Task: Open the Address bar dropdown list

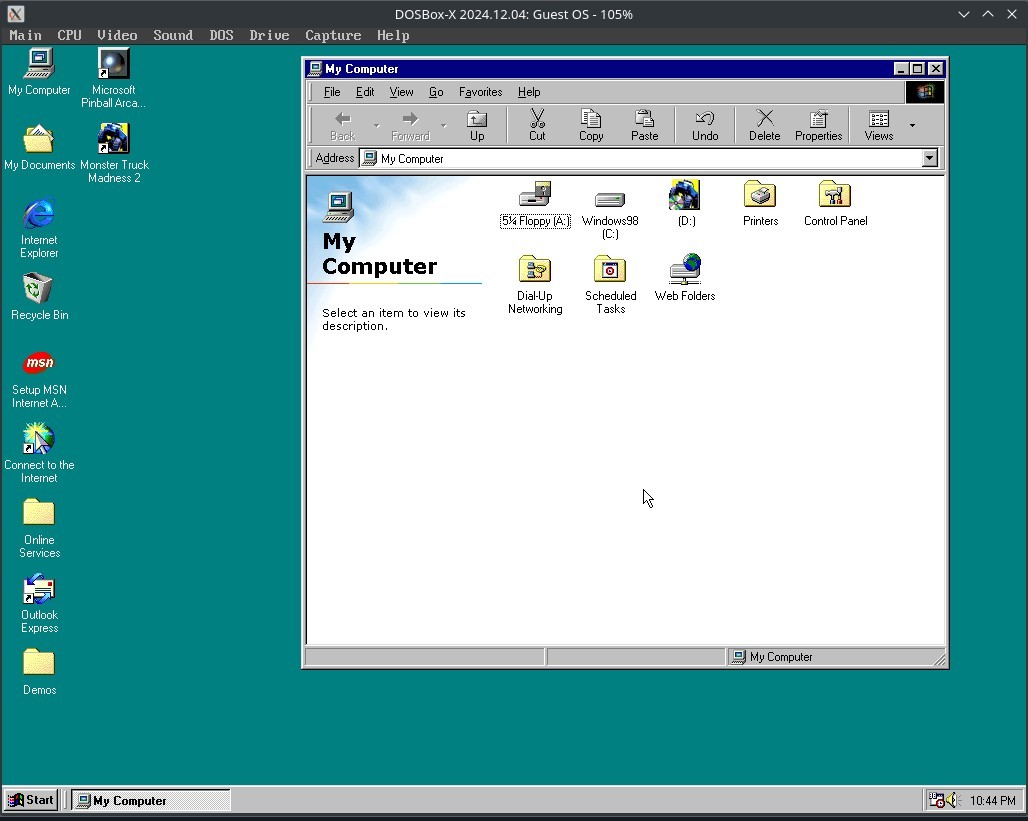Action: pos(929,158)
